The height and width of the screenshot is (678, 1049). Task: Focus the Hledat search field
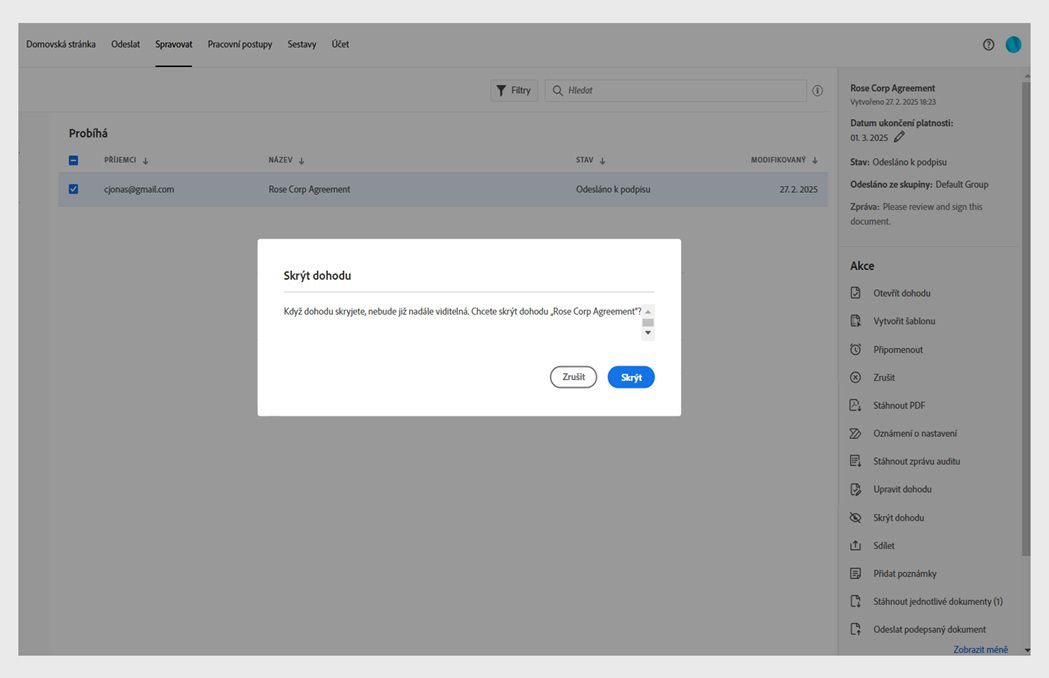click(676, 90)
